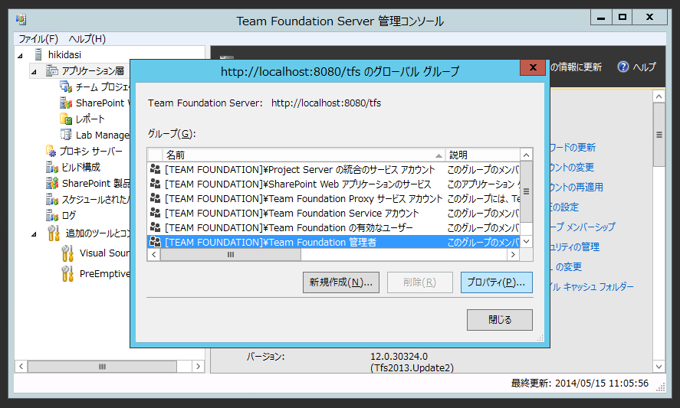Click the キャッシュ フォルダー link
The width and height of the screenshot is (680, 408).
point(592,287)
